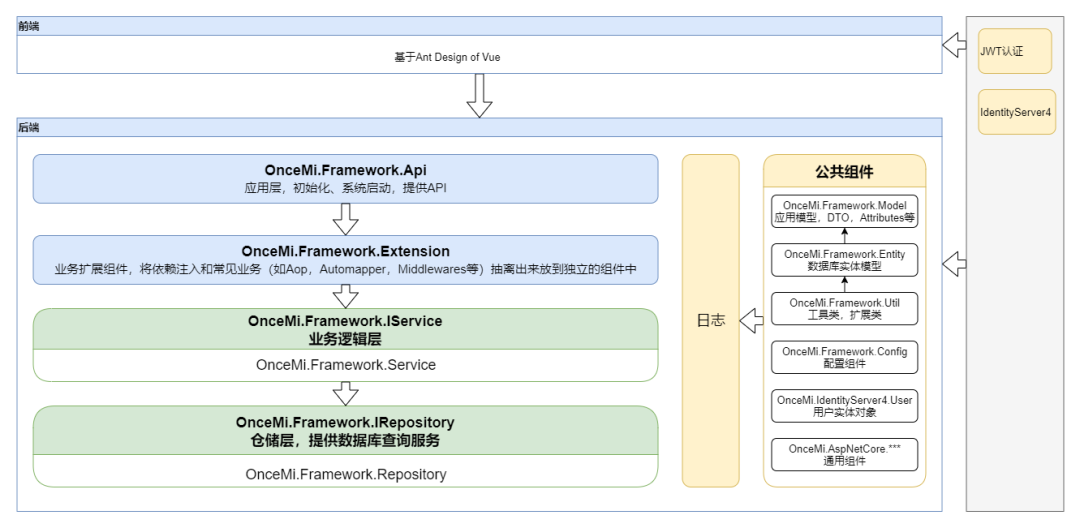Click the OnceMi.Framework.IService 业务逻辑层 block
The image size is (1080, 528).
pos(345,329)
